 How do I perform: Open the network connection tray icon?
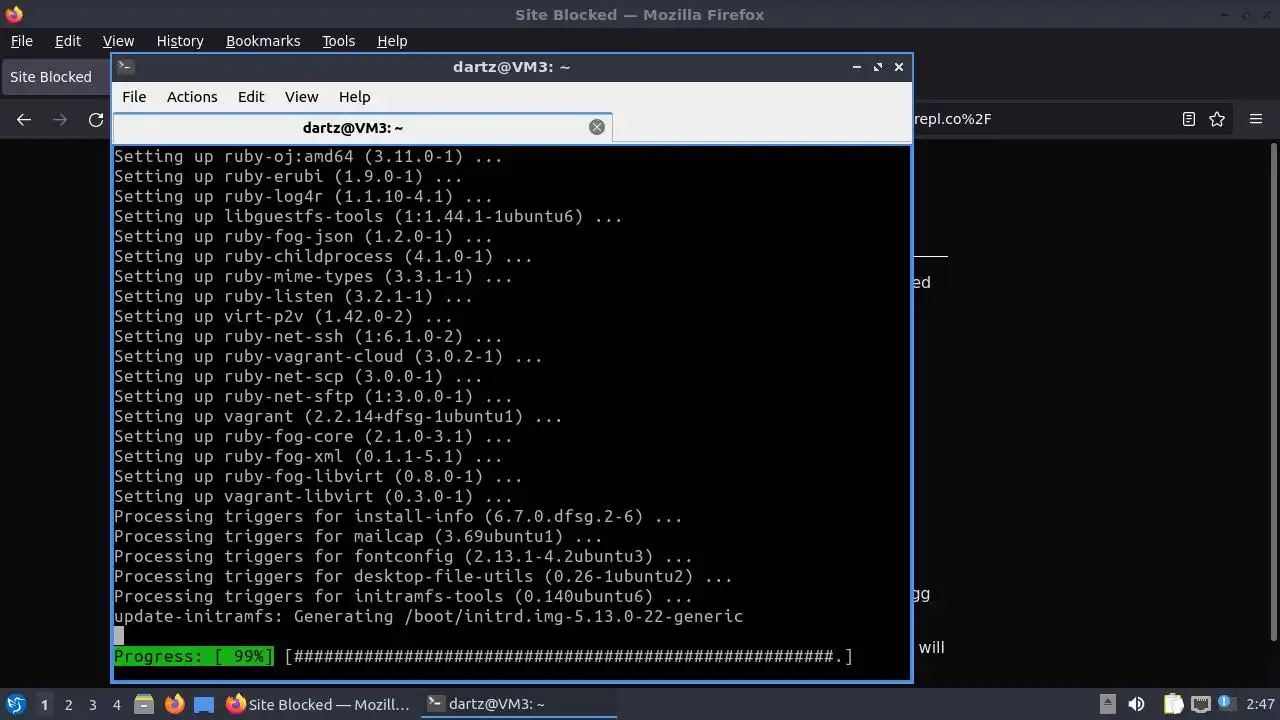1201,704
